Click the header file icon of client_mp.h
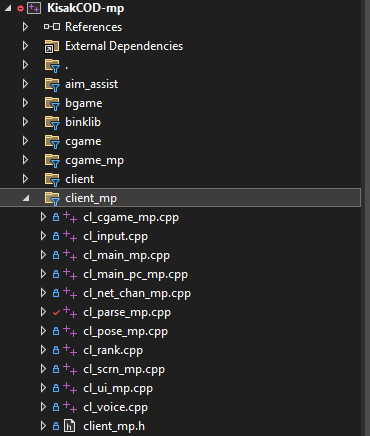This screenshot has height=436, width=370. tap(69, 426)
